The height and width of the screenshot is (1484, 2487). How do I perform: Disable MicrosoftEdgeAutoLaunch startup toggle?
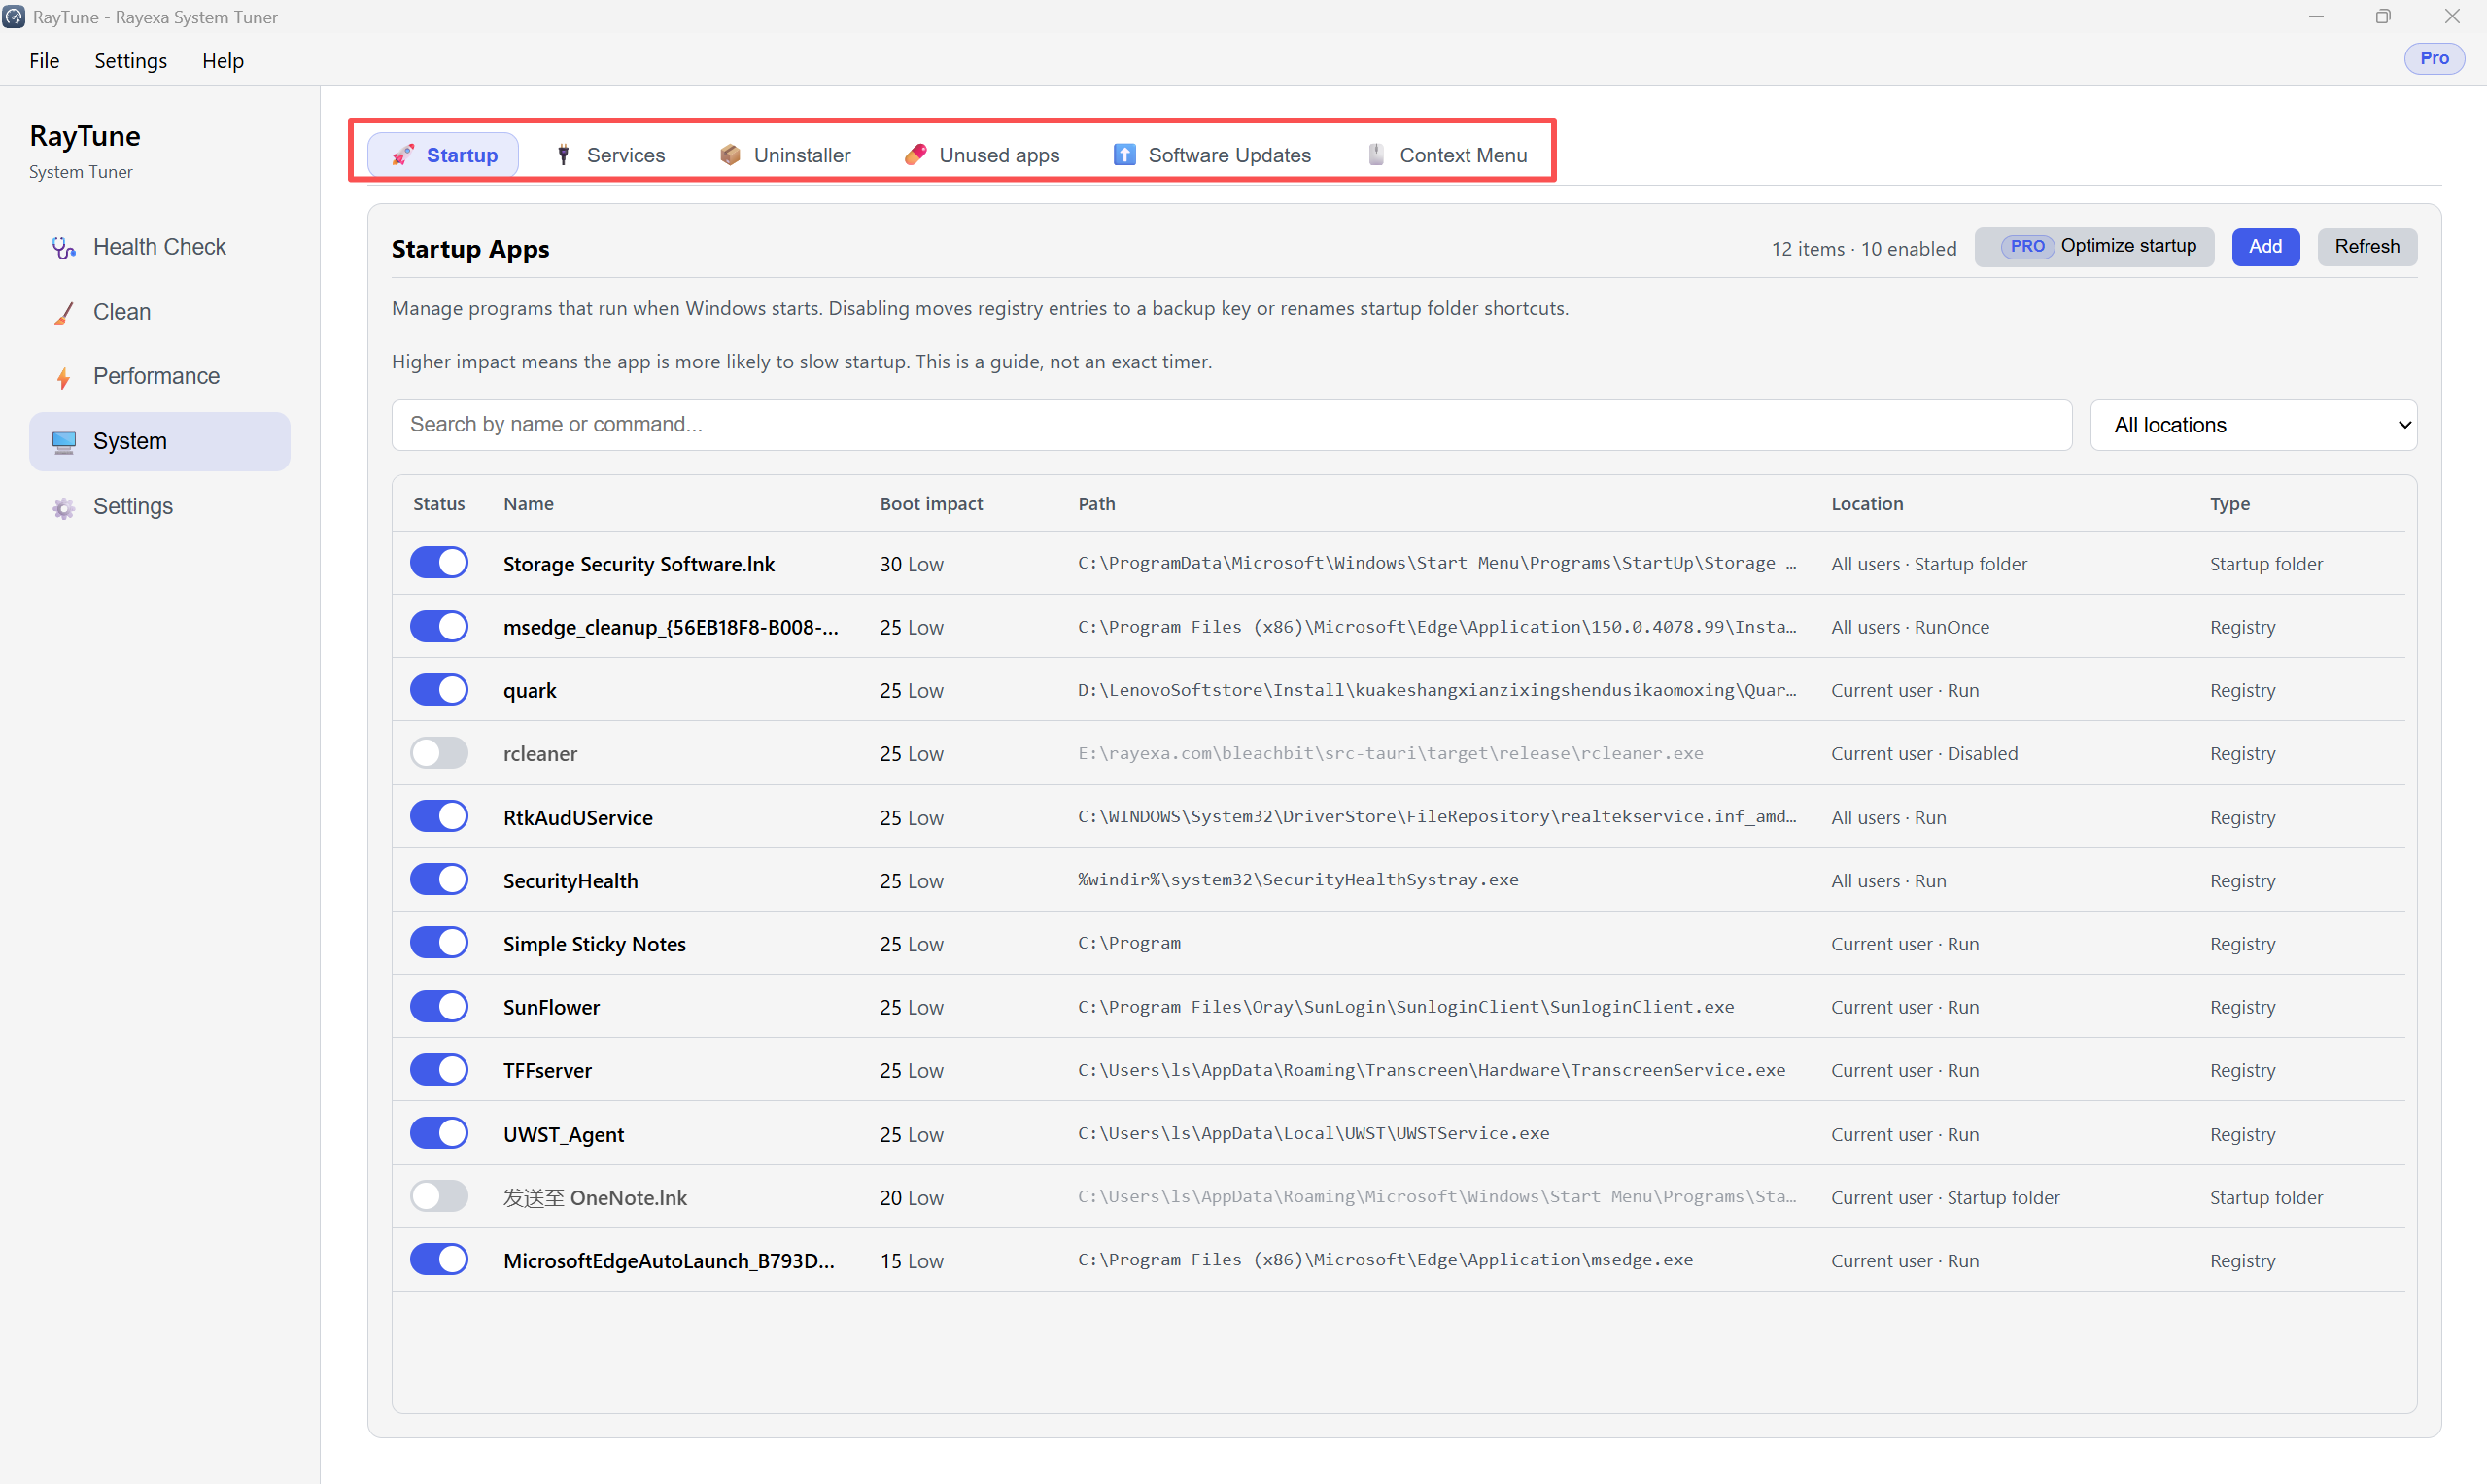point(439,1260)
